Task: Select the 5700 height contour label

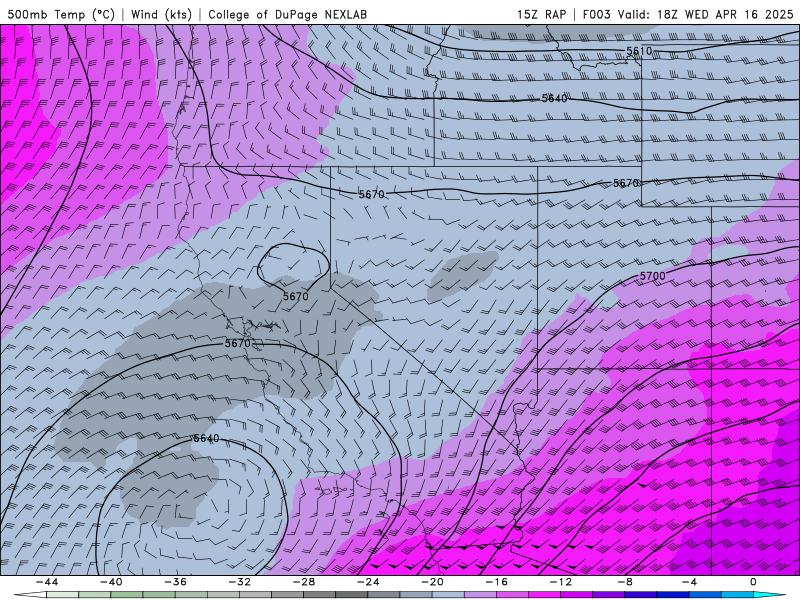Action: pos(653,276)
